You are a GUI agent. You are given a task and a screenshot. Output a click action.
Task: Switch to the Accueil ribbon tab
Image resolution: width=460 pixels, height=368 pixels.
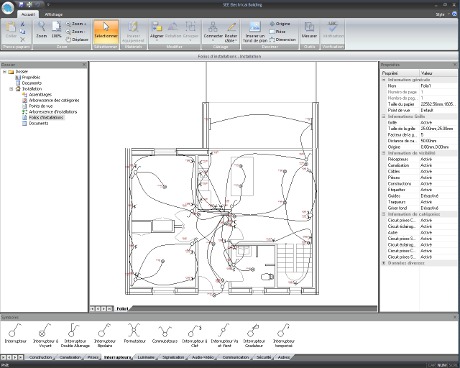28,14
